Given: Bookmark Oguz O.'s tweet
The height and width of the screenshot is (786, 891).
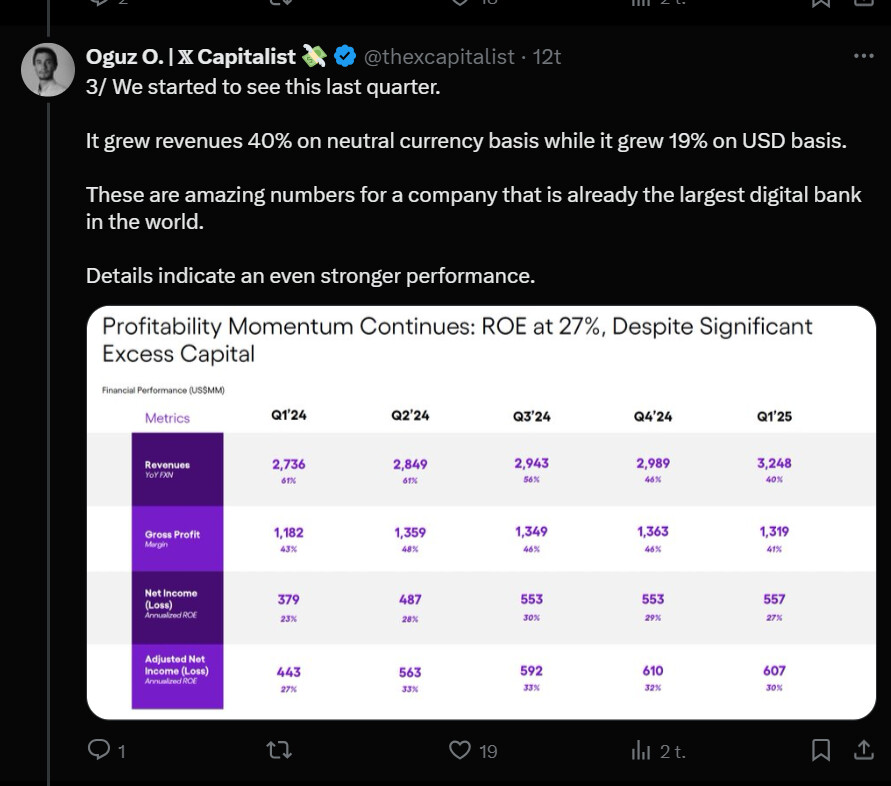Looking at the screenshot, I should (x=820, y=750).
